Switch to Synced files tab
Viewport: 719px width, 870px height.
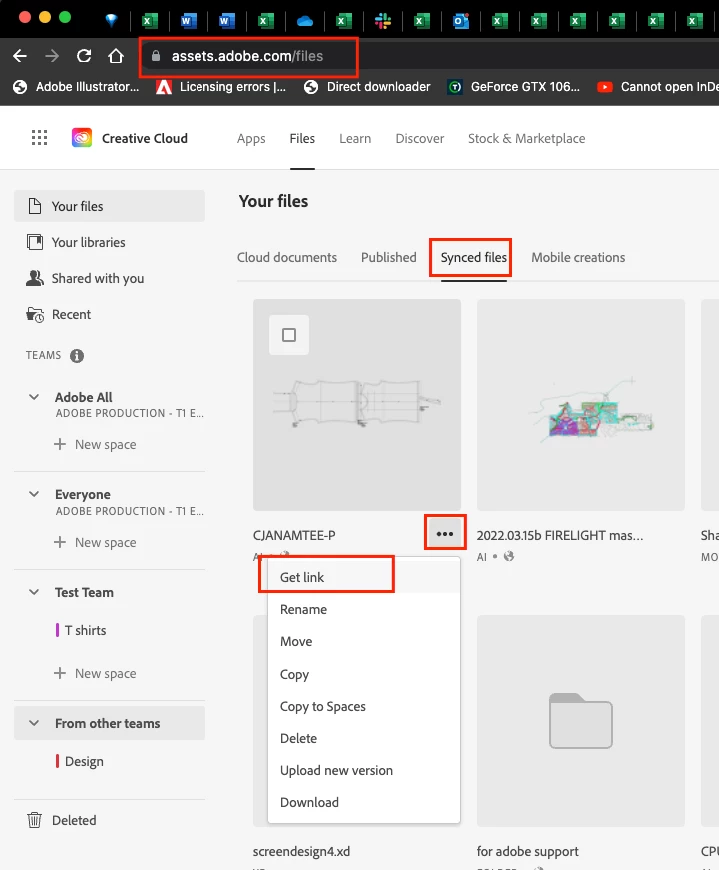474,257
